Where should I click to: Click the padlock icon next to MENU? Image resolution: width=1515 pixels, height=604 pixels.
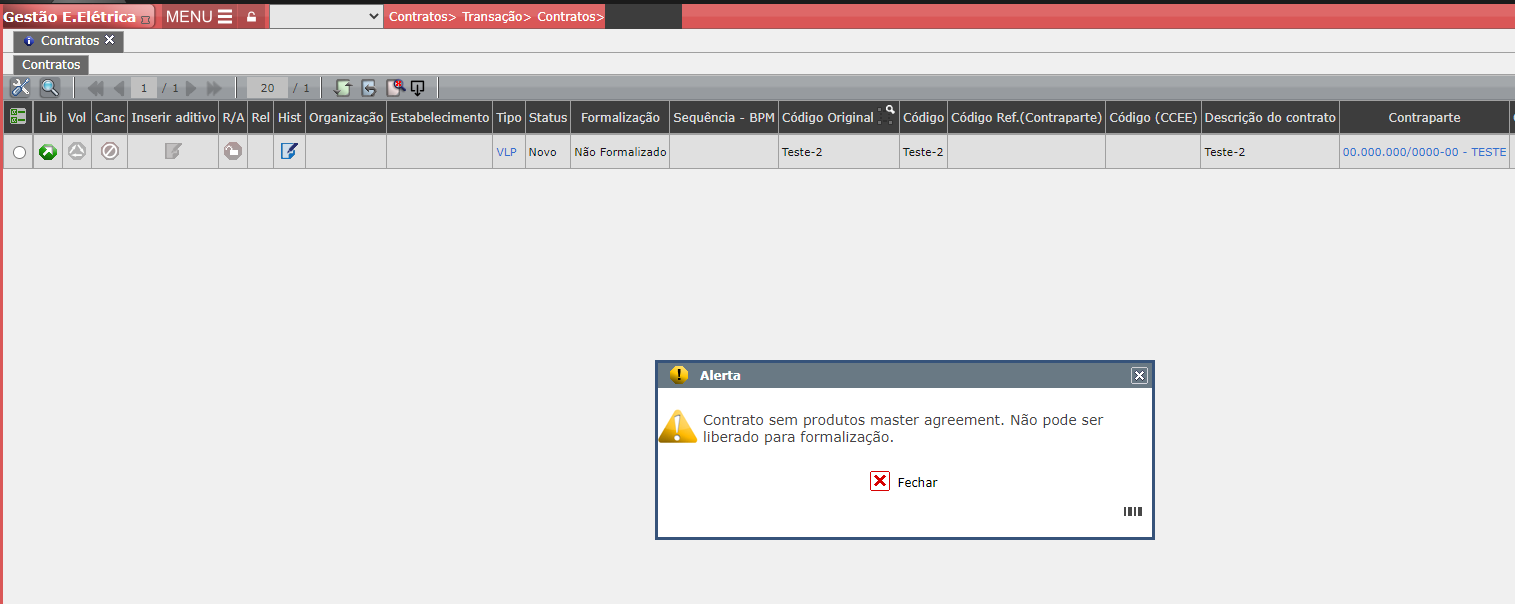(251, 17)
